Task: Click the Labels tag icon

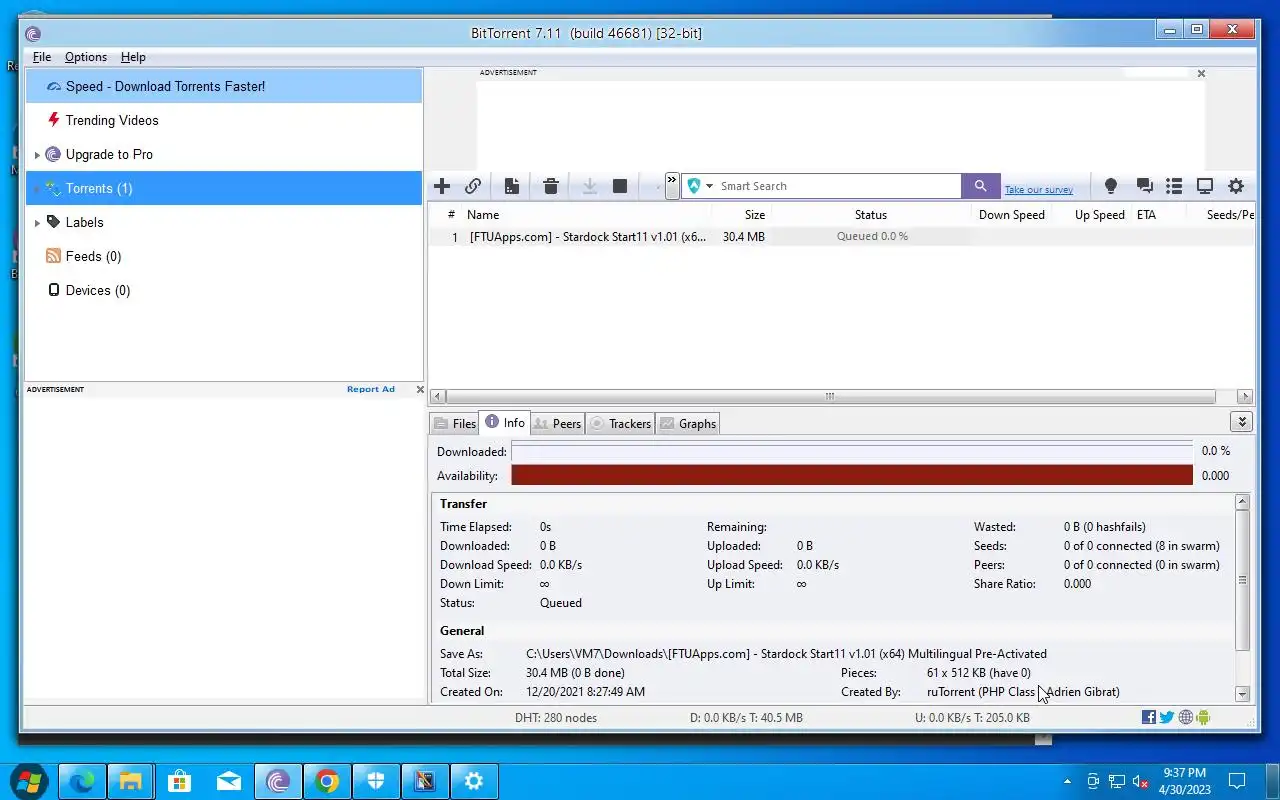Action: [53, 222]
